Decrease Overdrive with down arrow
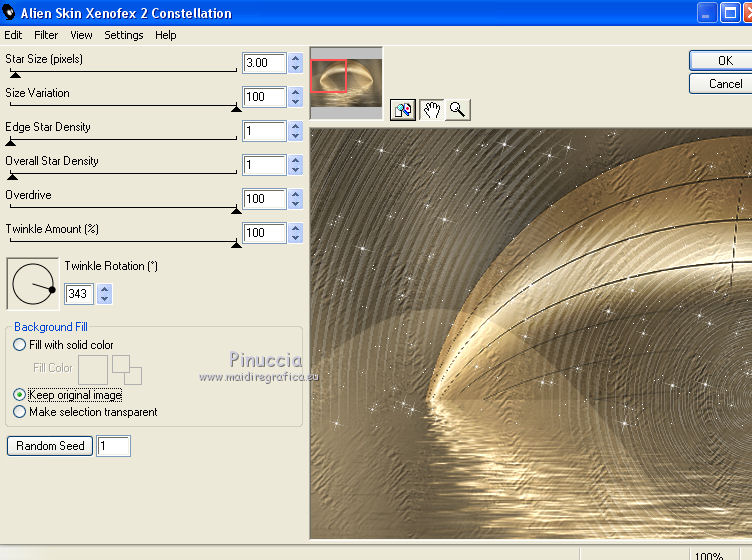The height and width of the screenshot is (560, 752). [296, 204]
